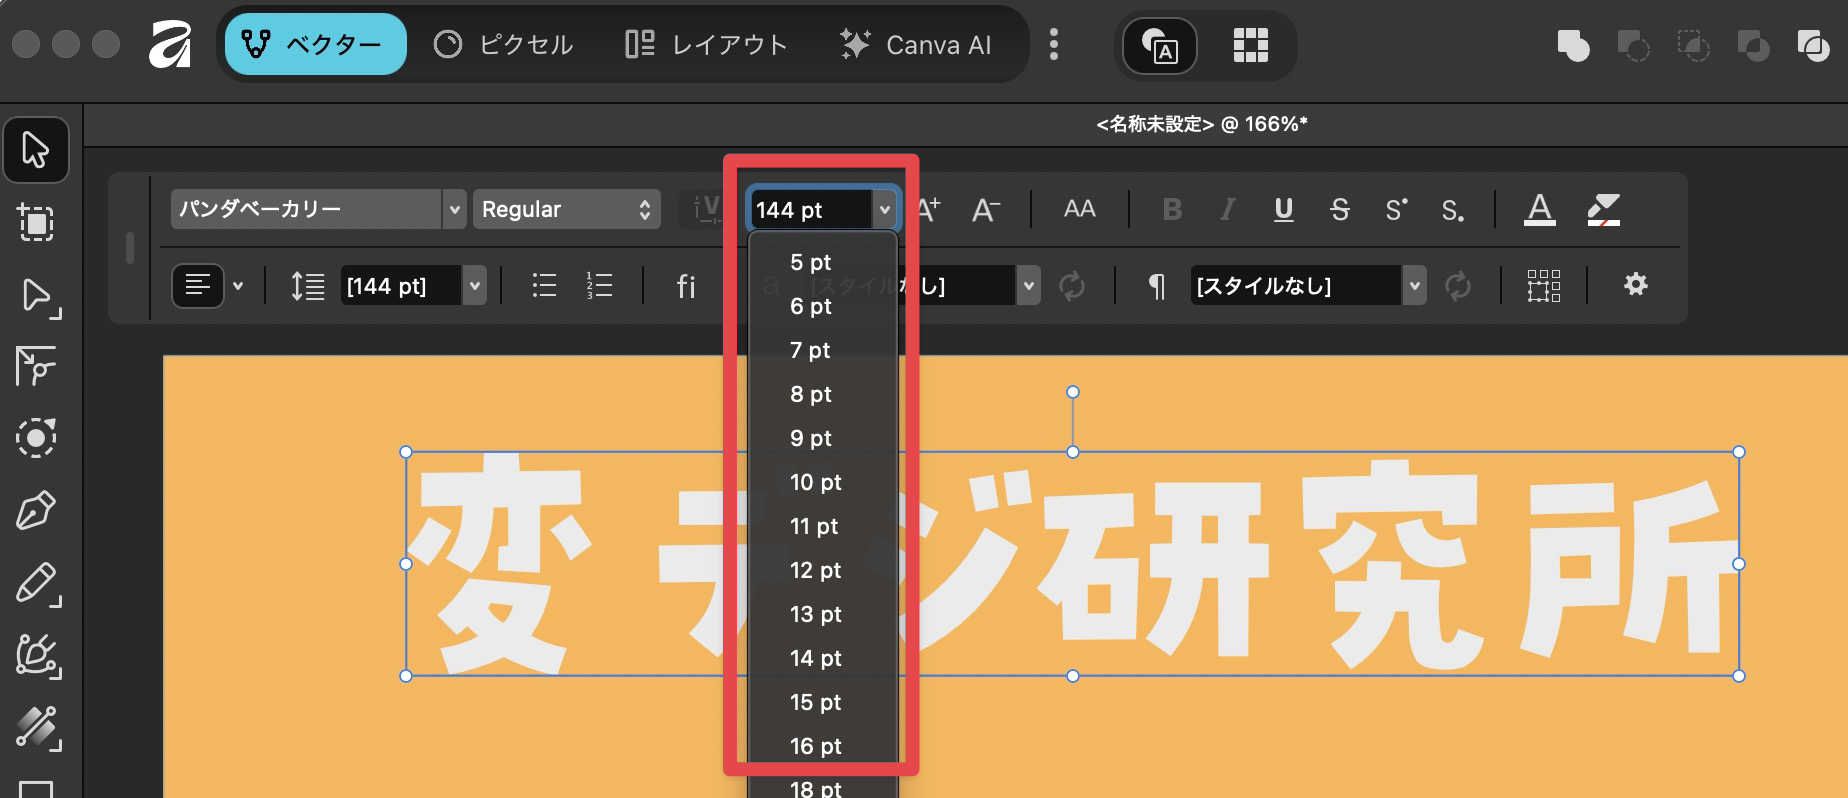Click the rotation handle above text box

coord(1073,392)
